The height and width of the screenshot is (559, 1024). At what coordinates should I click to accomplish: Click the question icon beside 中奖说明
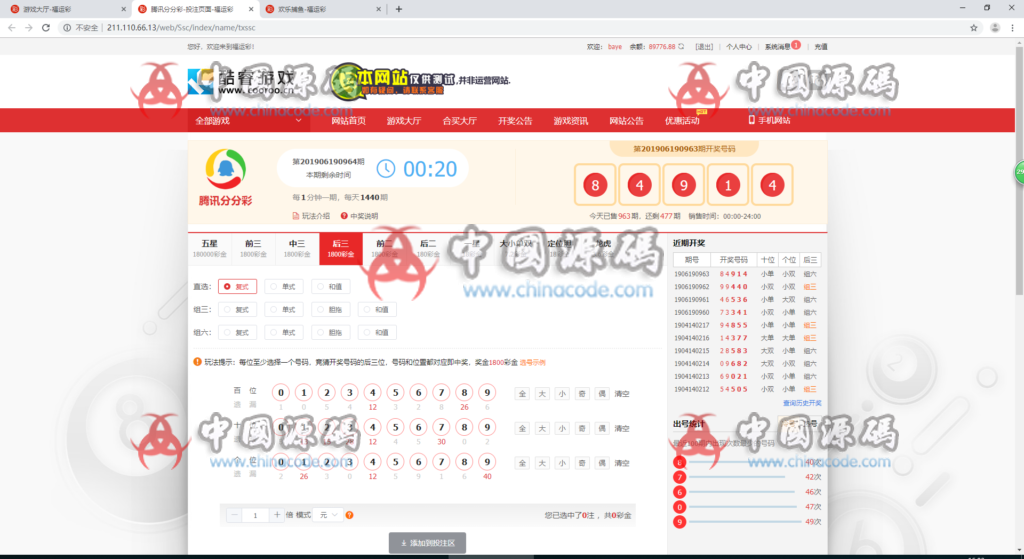344,216
